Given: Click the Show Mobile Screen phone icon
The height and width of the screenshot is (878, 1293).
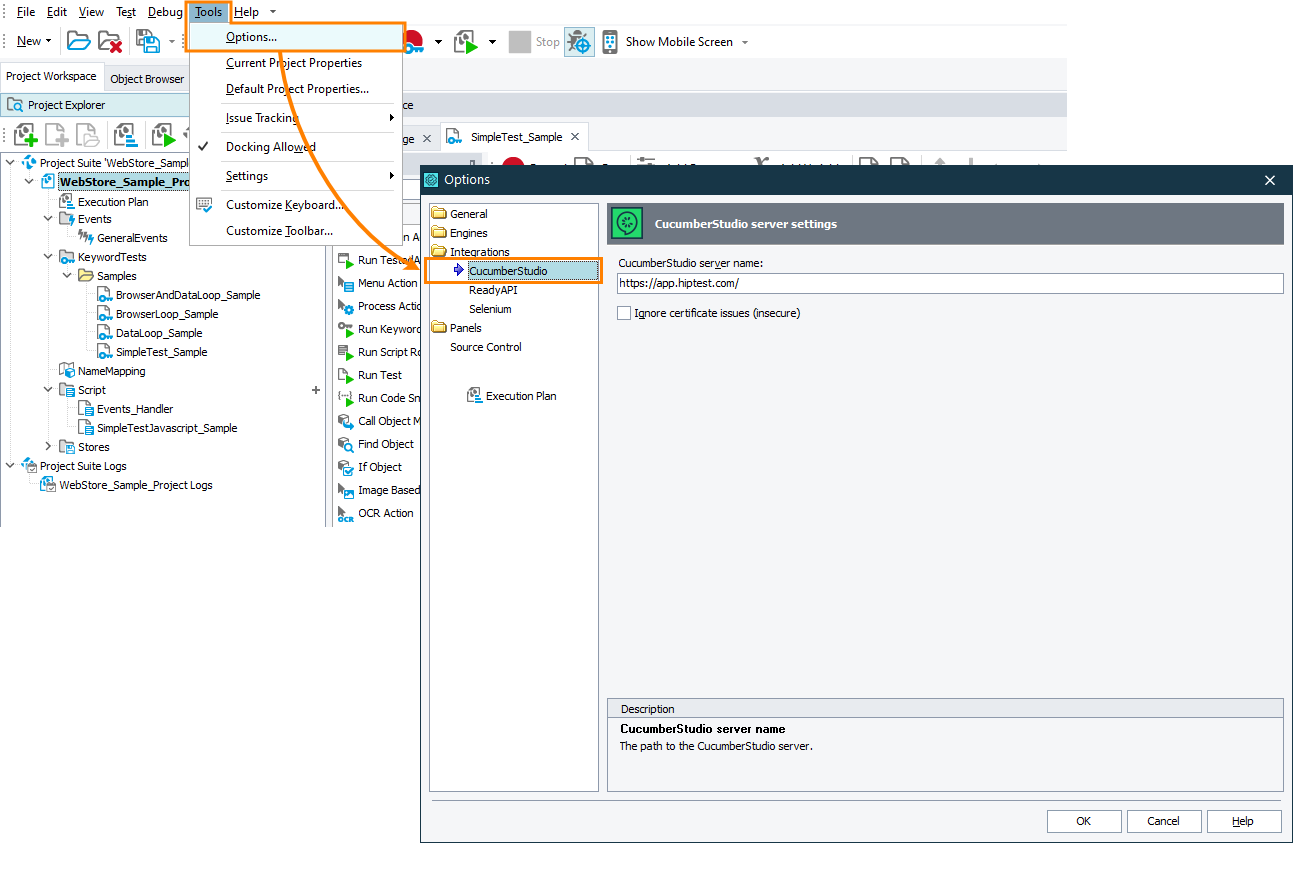Looking at the screenshot, I should 609,42.
